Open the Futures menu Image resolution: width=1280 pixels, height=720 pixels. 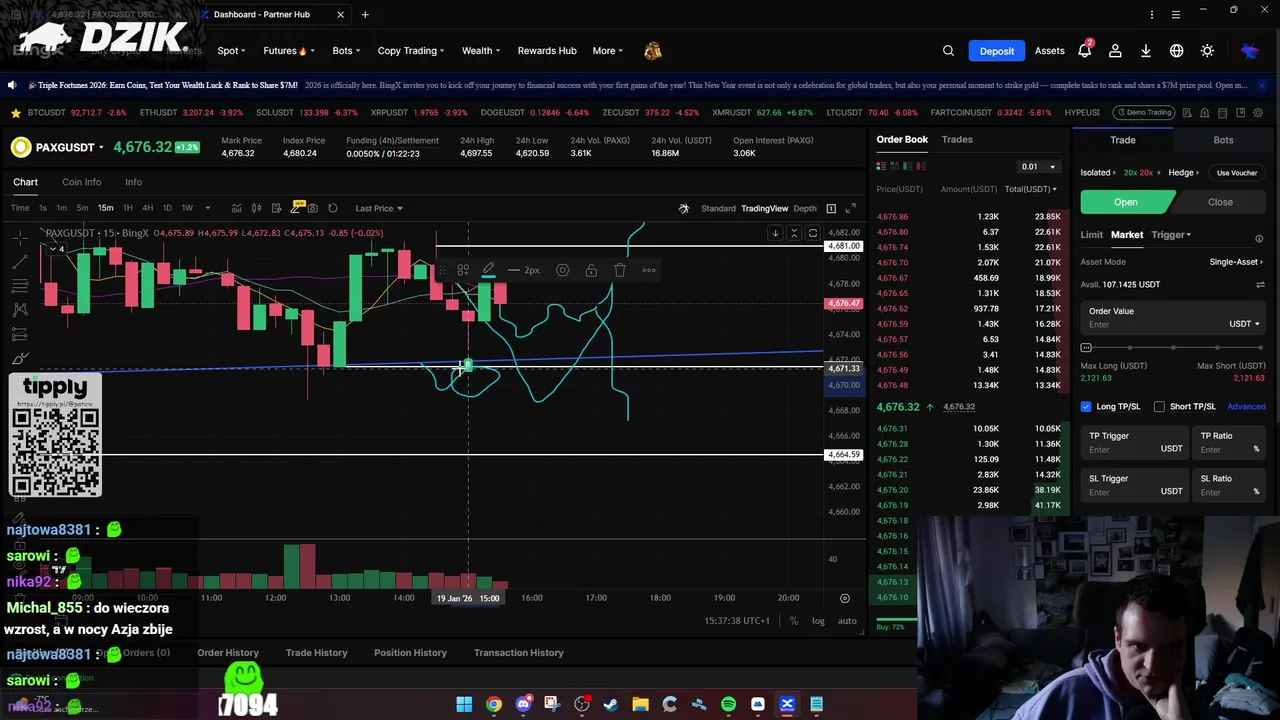click(289, 51)
